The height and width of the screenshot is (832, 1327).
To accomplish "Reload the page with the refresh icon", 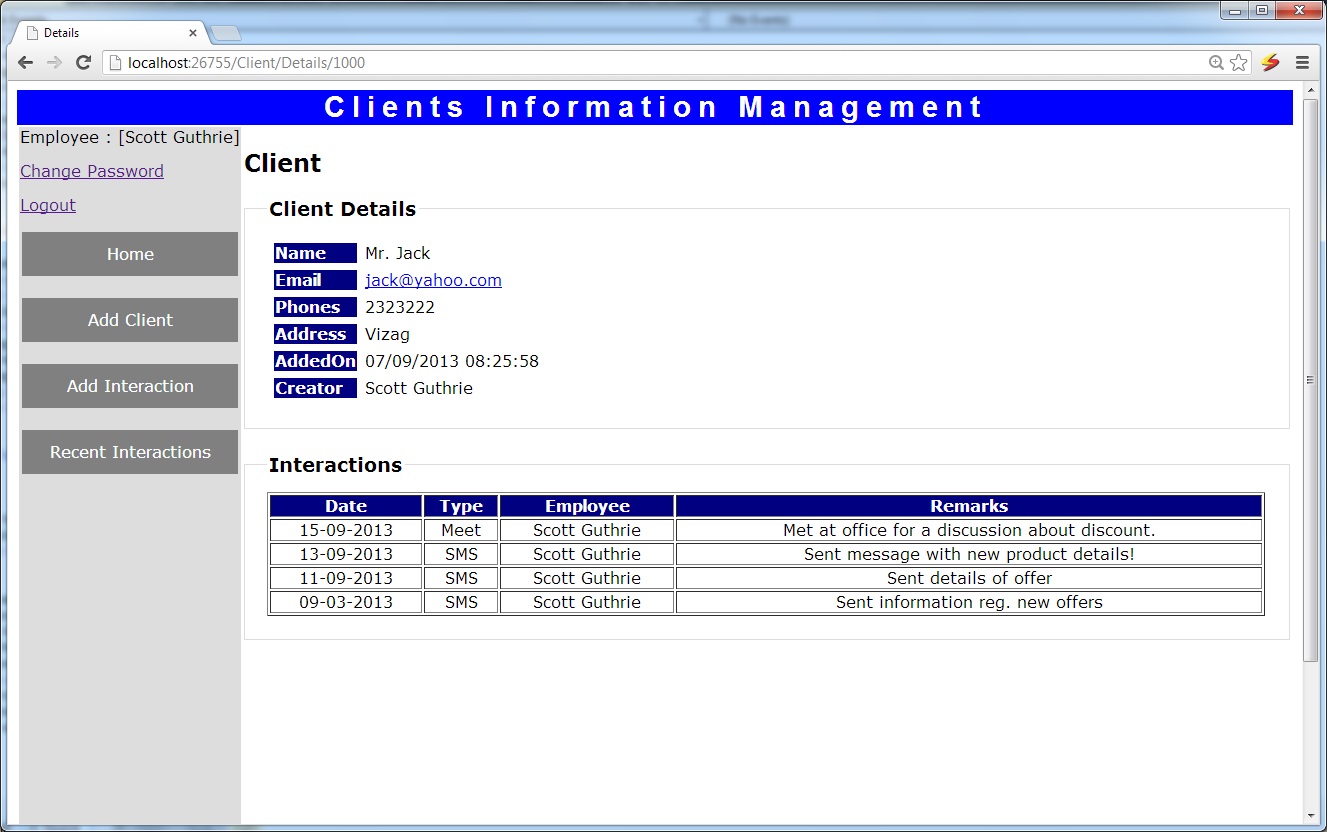I will (84, 62).
